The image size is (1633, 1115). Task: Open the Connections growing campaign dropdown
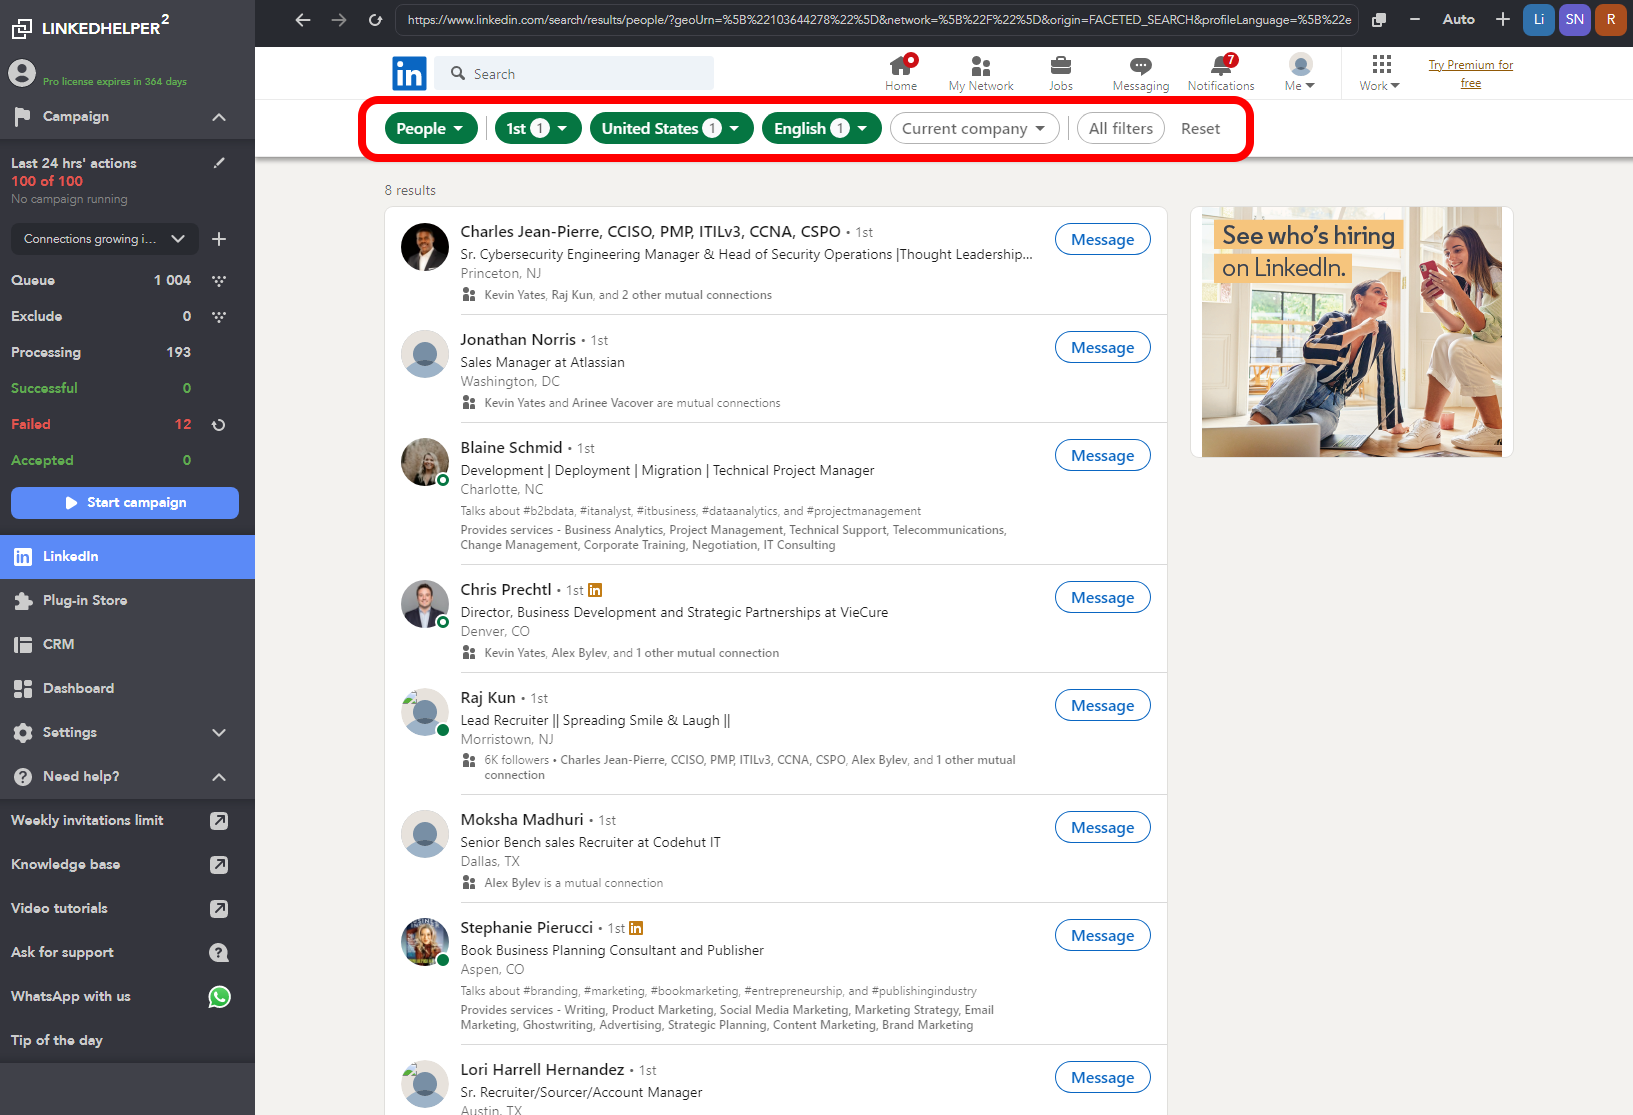tap(105, 239)
